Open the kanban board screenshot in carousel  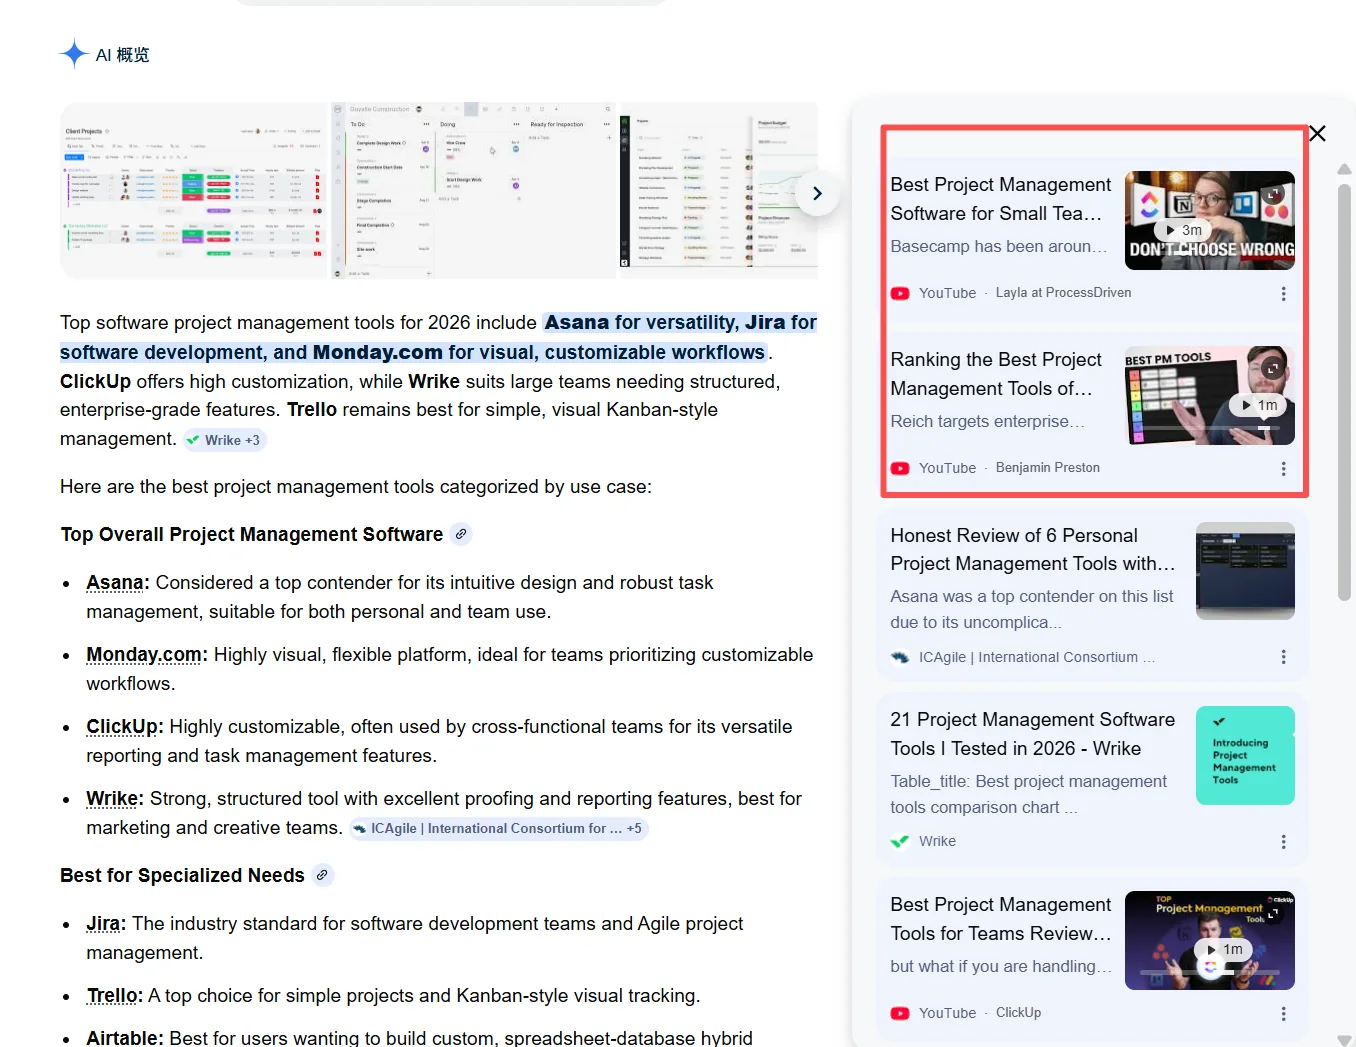click(475, 190)
